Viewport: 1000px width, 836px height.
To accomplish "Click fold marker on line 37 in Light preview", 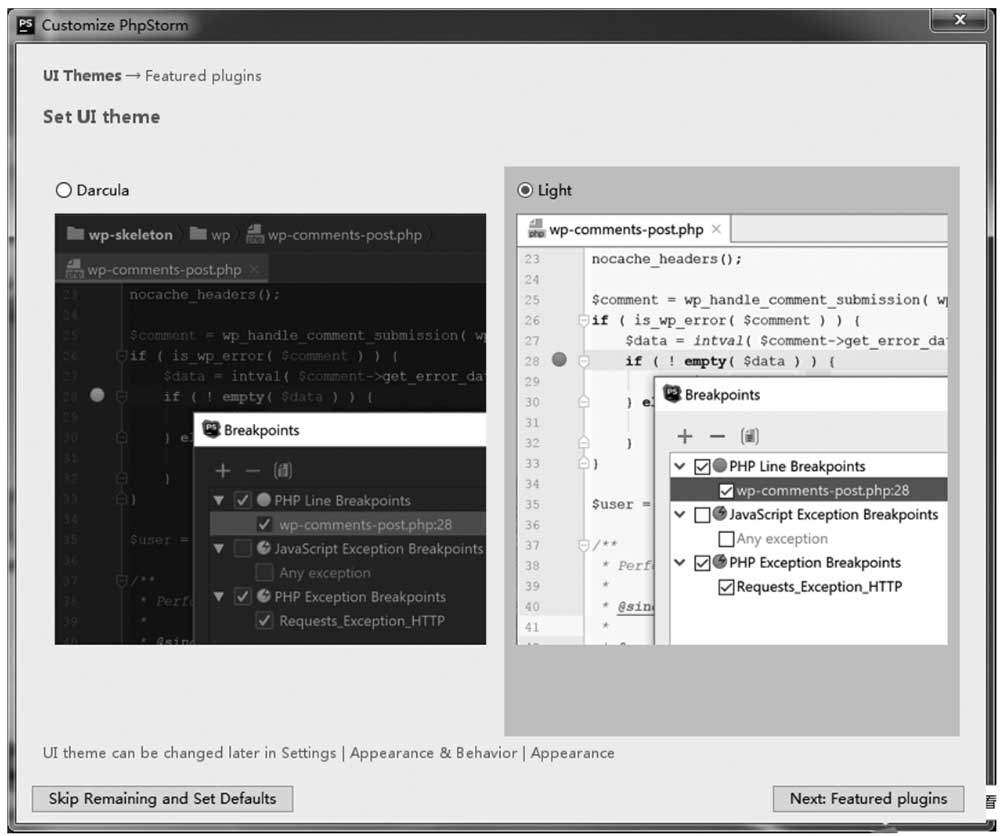I will coord(583,545).
